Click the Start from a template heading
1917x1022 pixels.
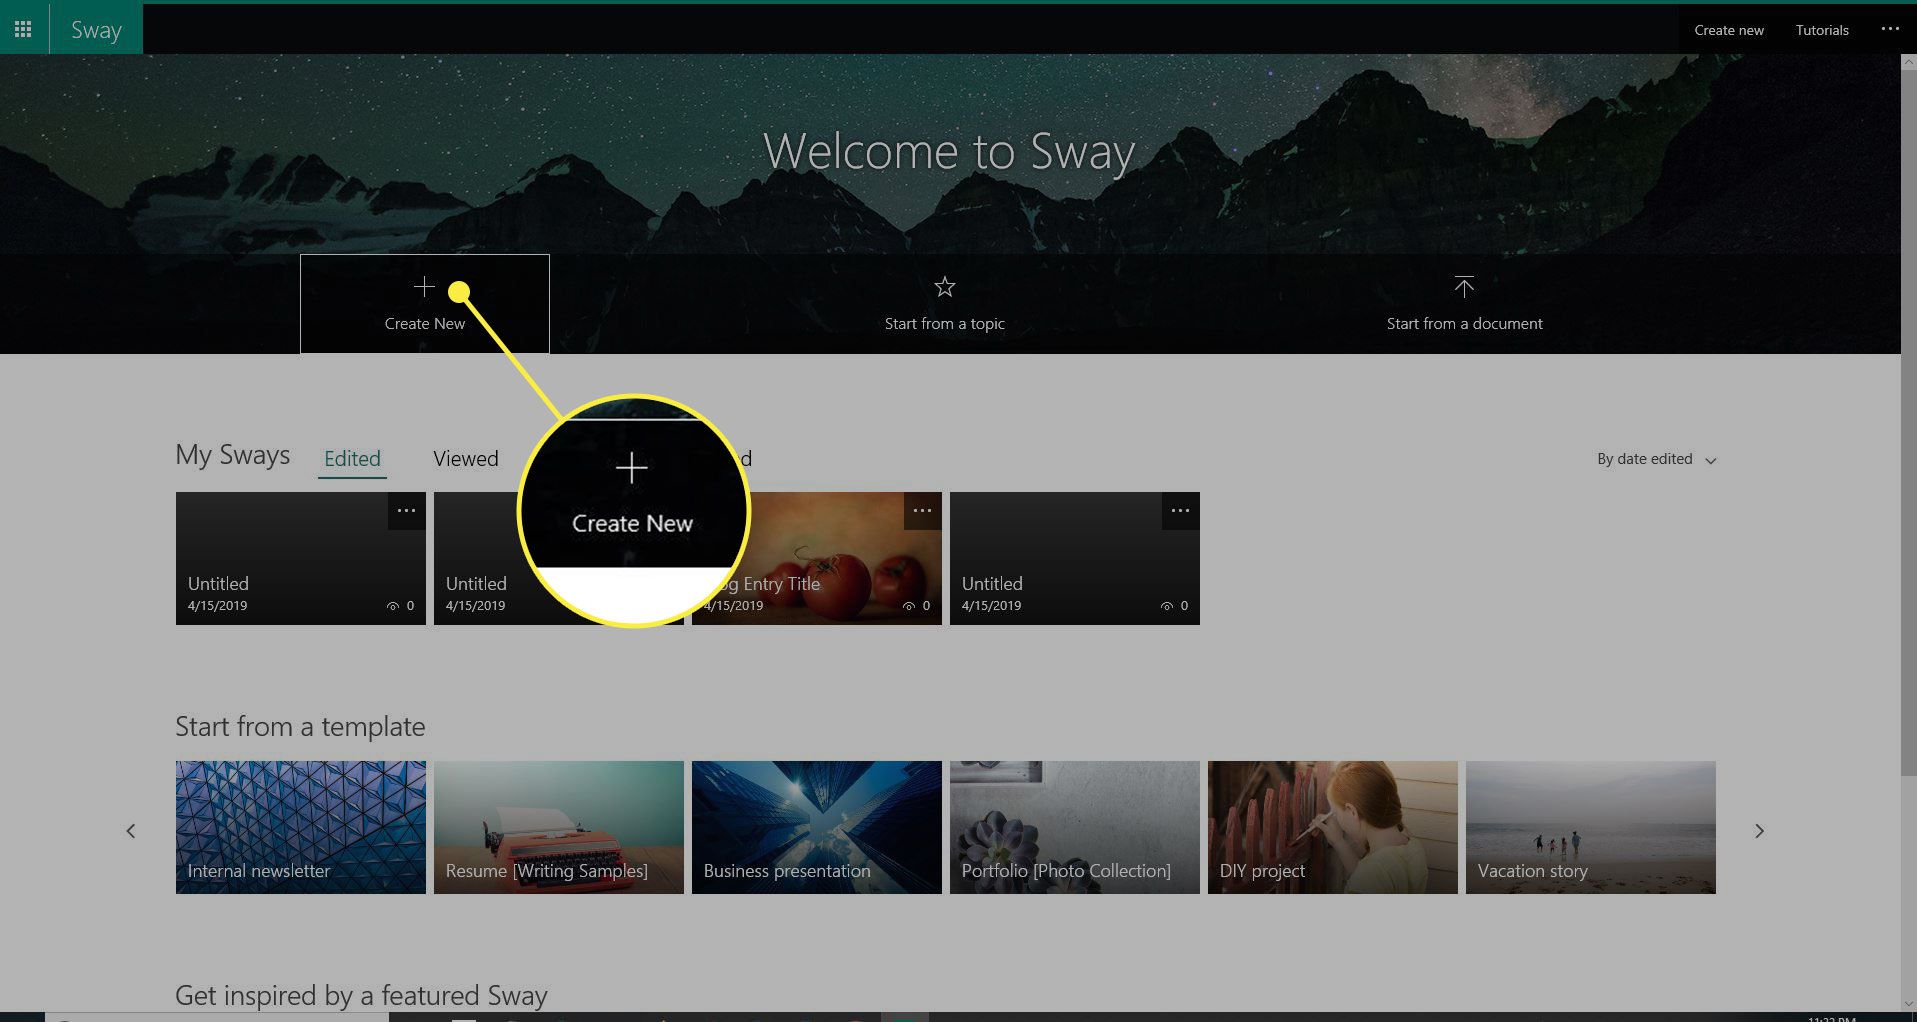[300, 727]
